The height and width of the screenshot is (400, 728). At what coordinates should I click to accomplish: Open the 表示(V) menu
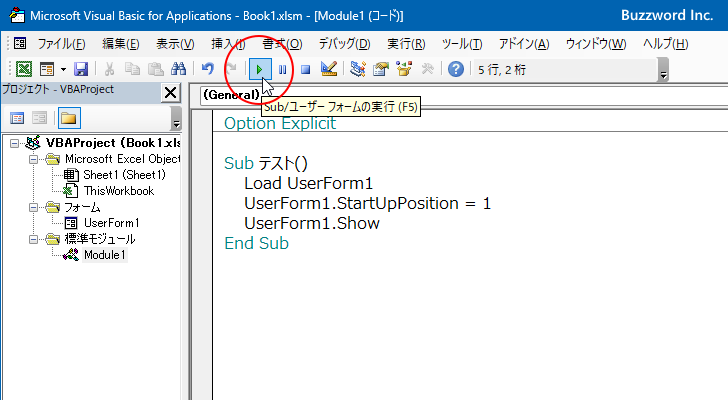point(175,44)
